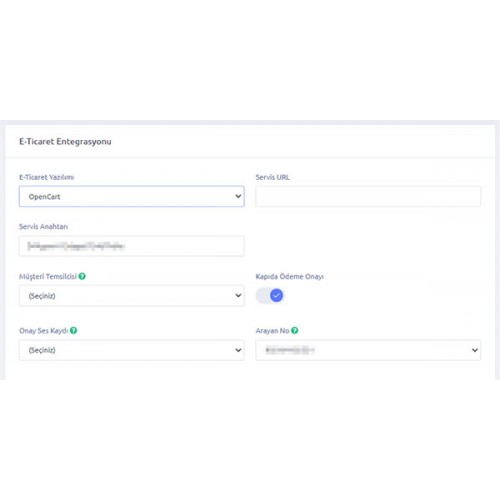500x500 pixels.
Task: Toggle the Kapıda Ödeme Onayı switch
Action: (x=270, y=296)
